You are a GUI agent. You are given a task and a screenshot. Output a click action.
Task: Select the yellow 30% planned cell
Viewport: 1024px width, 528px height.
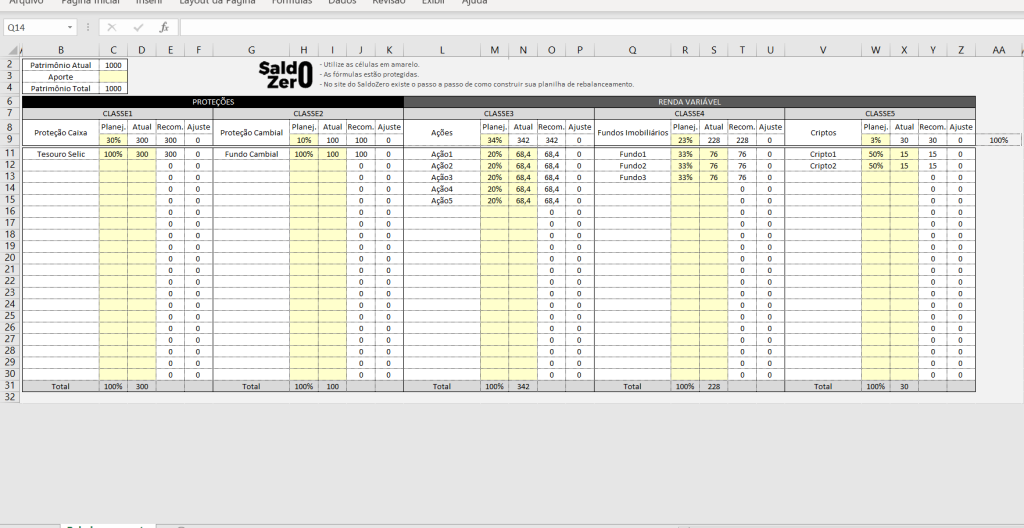(113, 140)
